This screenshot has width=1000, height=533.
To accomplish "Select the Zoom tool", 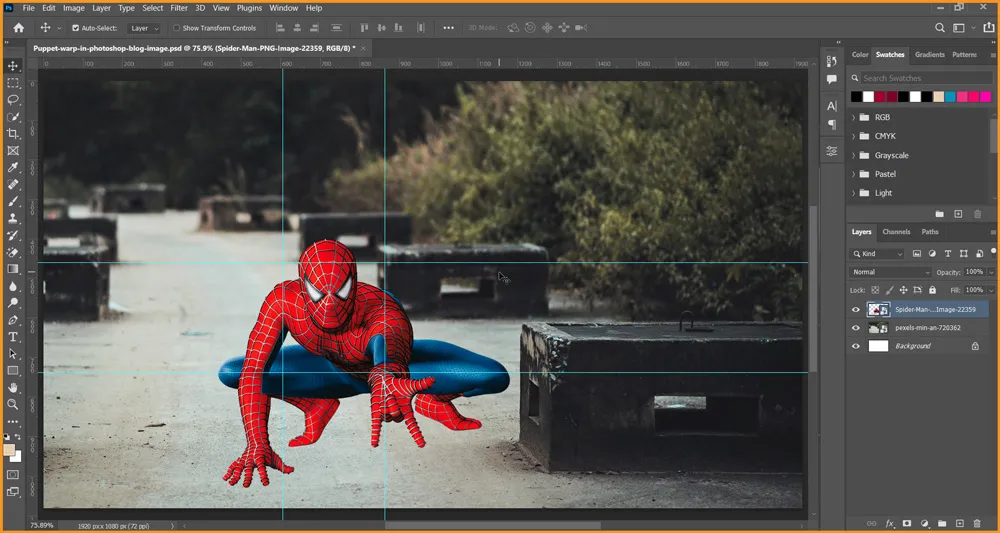I will pyautogui.click(x=13, y=404).
